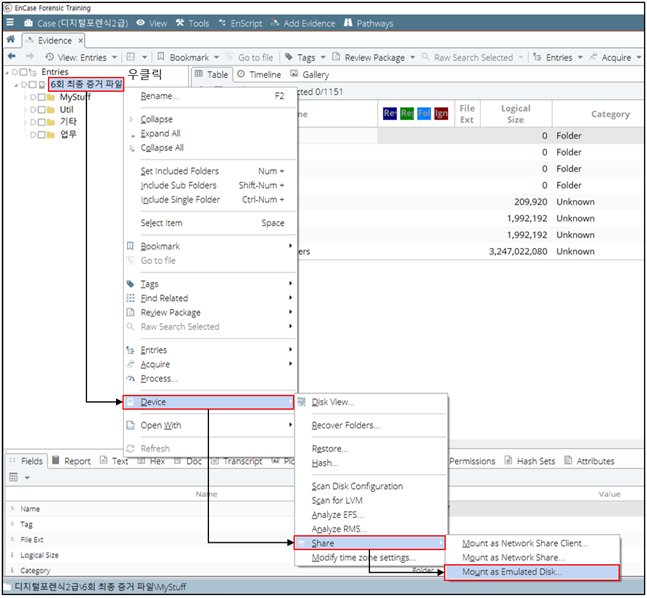Click the blue Rev column icon
This screenshot has height=598, width=647.
click(390, 113)
